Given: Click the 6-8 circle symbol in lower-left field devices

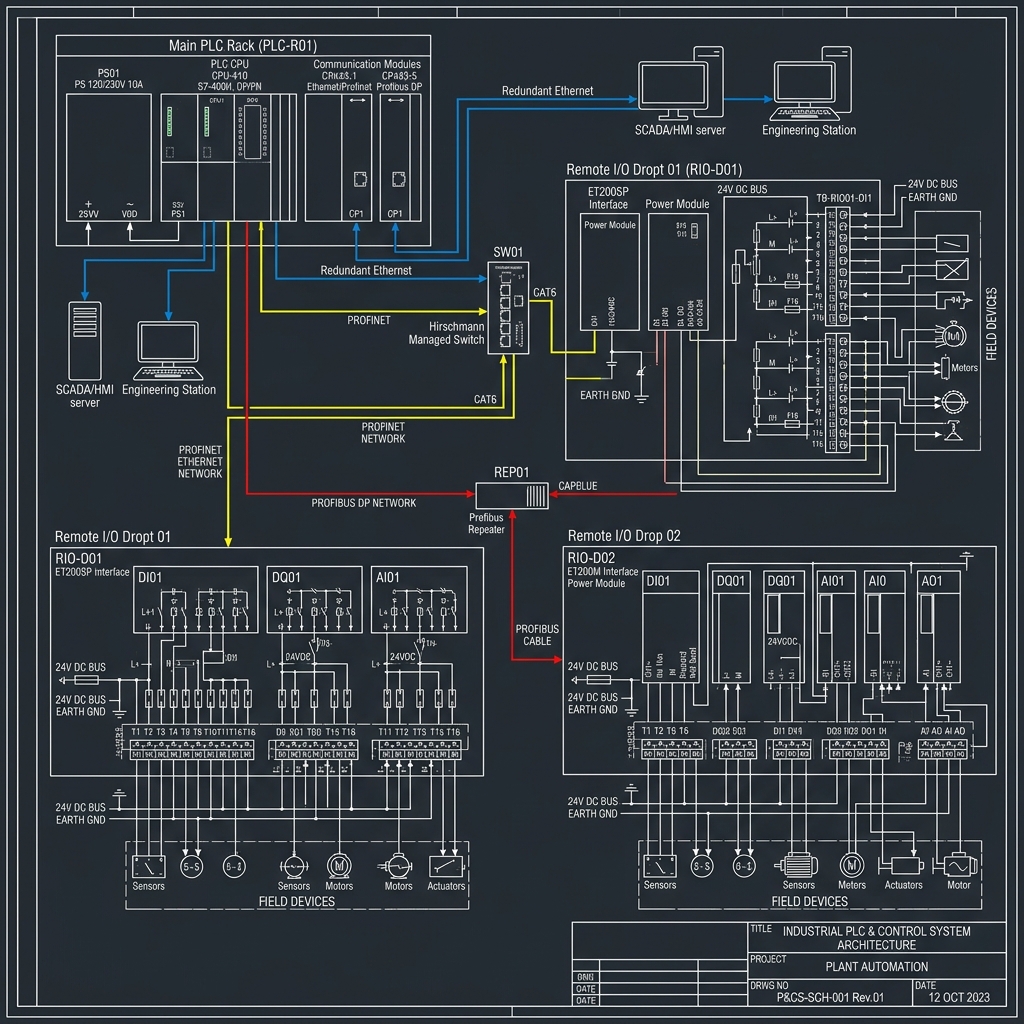Looking at the screenshot, I should click(x=234, y=867).
